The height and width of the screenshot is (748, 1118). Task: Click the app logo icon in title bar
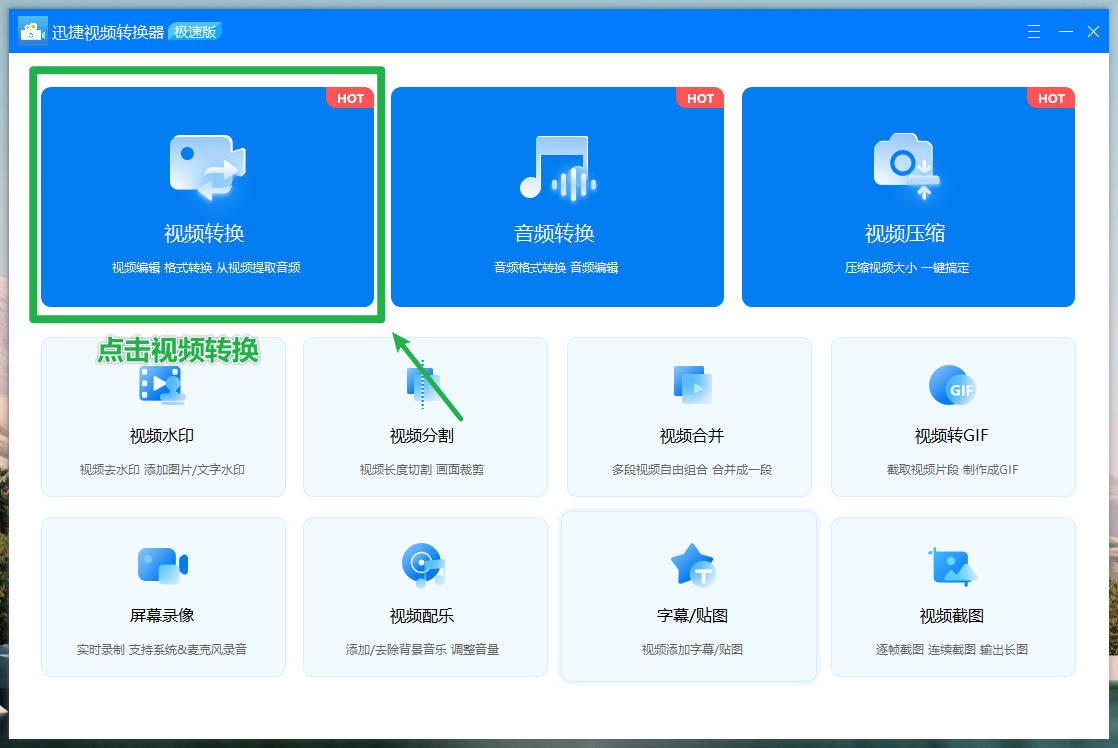(x=31, y=31)
